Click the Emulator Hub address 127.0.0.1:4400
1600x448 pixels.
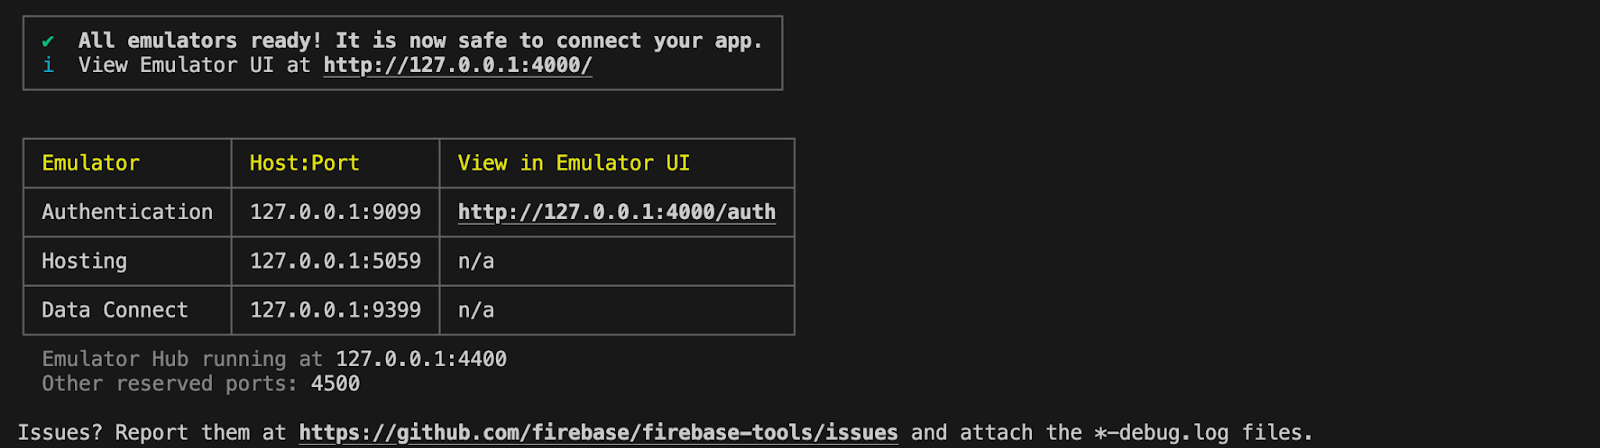421,359
